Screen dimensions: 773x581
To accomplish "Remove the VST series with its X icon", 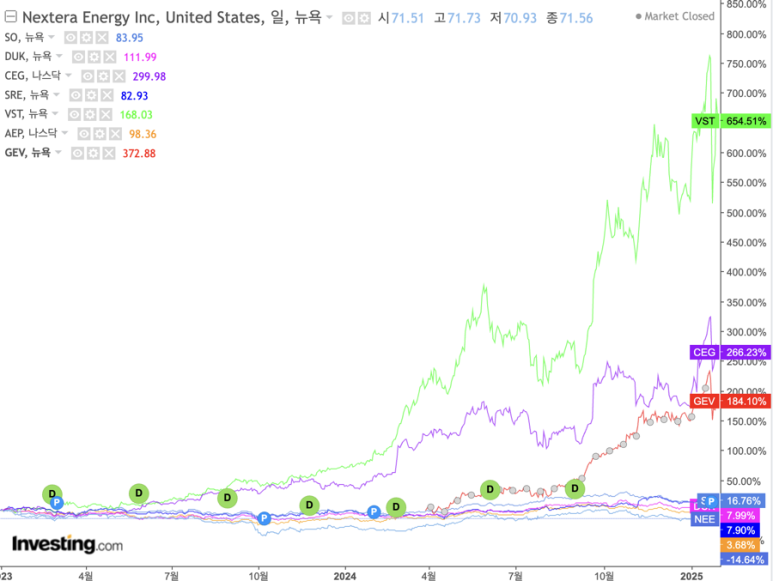I will tap(105, 115).
